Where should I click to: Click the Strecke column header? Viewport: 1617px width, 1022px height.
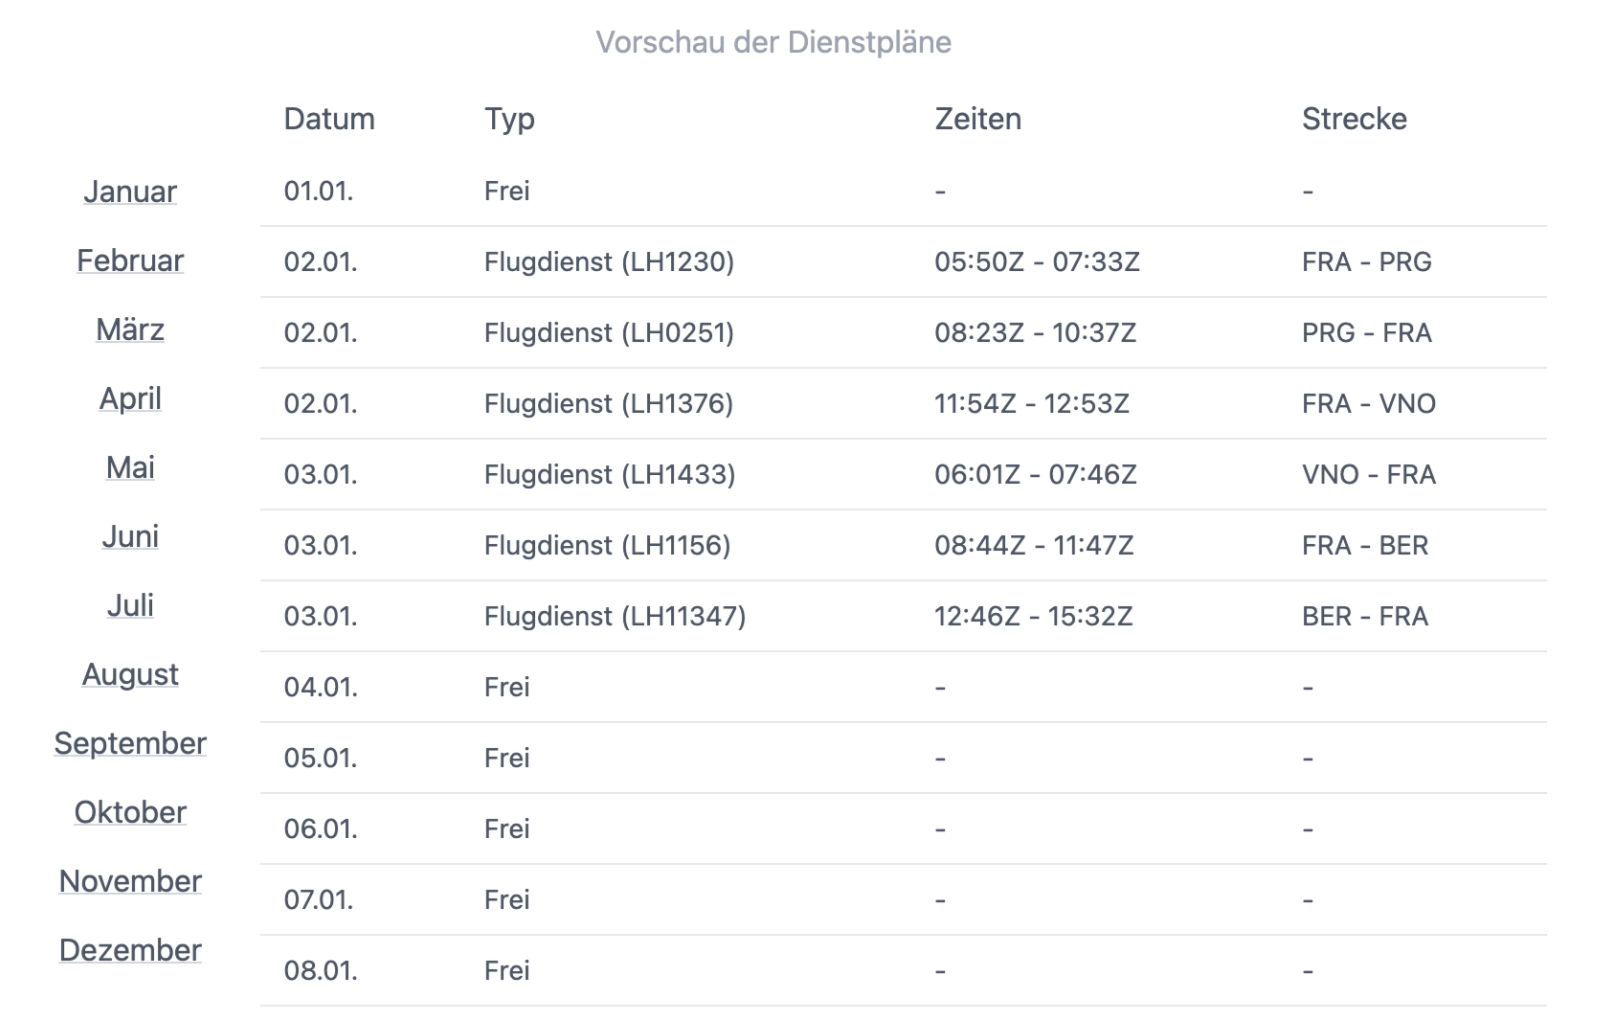pos(1354,119)
